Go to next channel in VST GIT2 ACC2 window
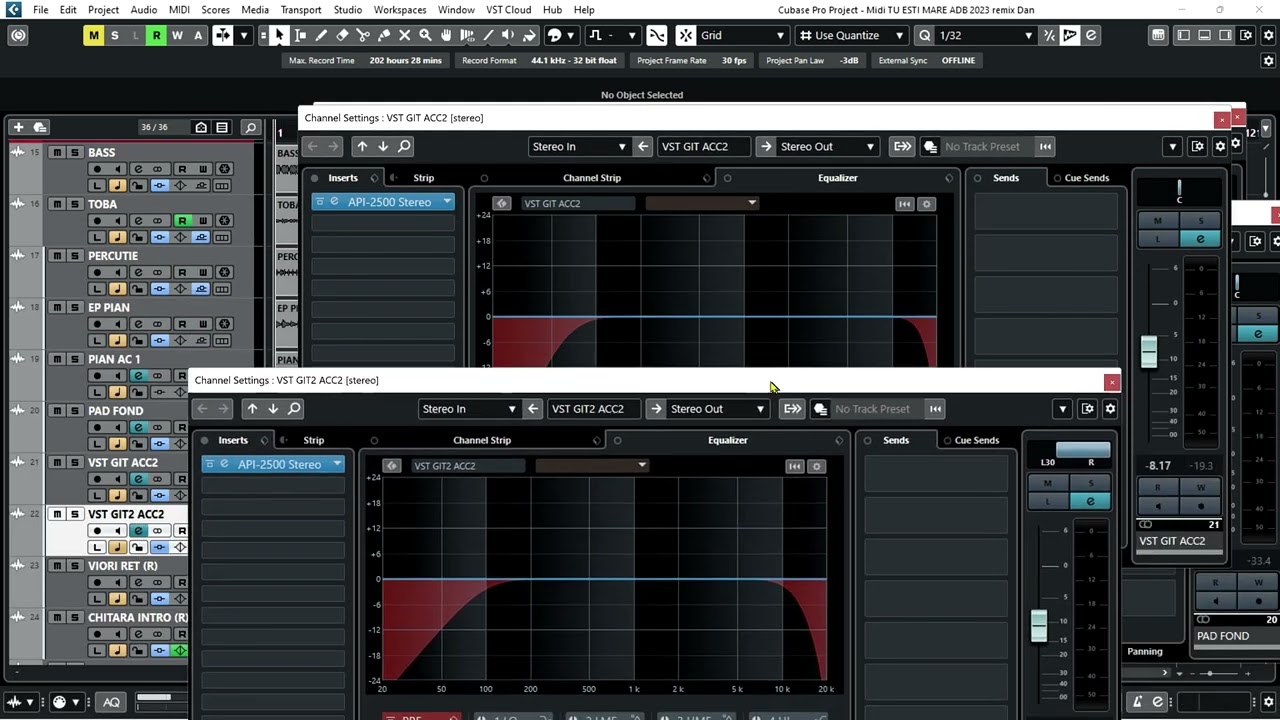Viewport: 1280px width, 720px height. (273, 409)
